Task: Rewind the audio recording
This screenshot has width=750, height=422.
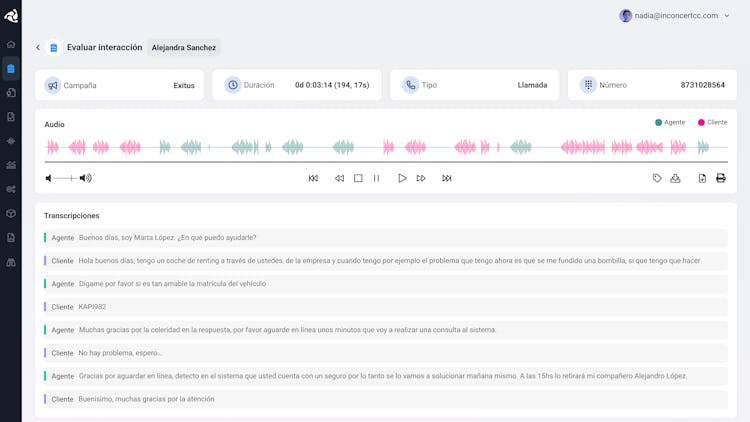Action: (339, 178)
